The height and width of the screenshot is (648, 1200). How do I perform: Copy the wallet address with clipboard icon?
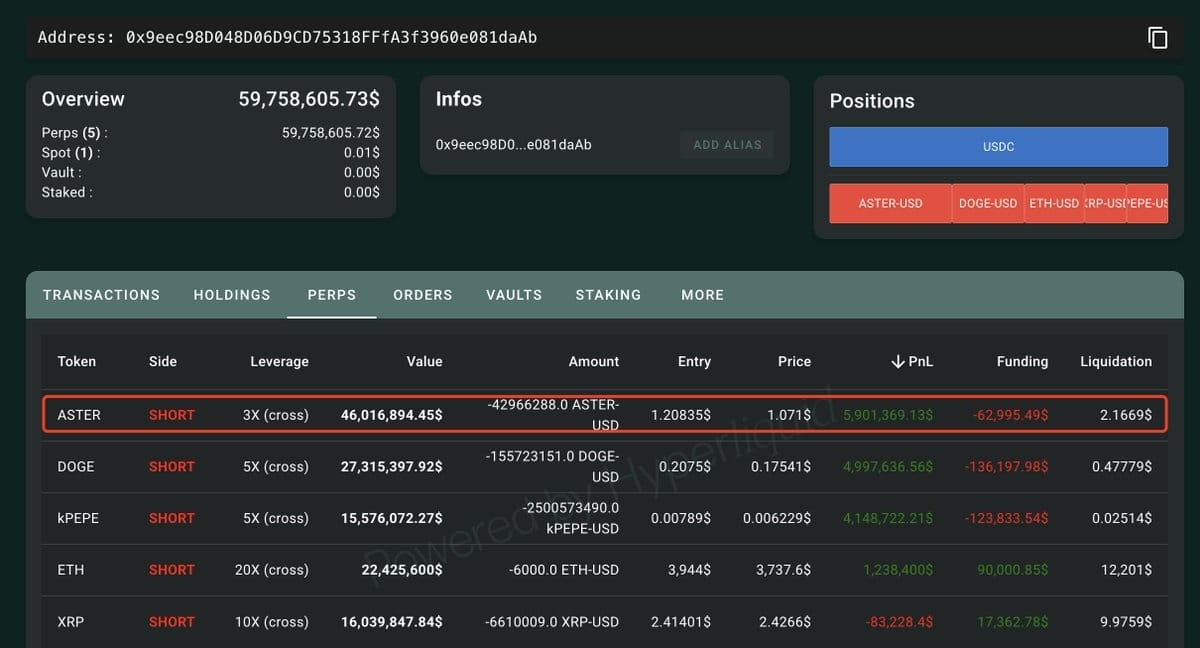click(x=1157, y=38)
